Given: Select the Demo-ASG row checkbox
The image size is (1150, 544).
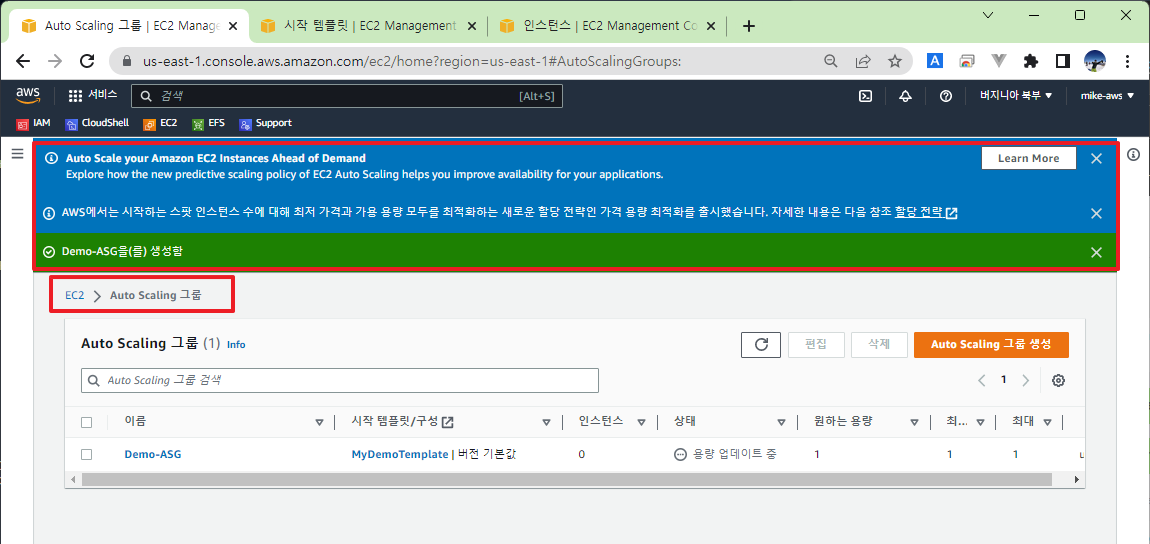Looking at the screenshot, I should [x=87, y=455].
